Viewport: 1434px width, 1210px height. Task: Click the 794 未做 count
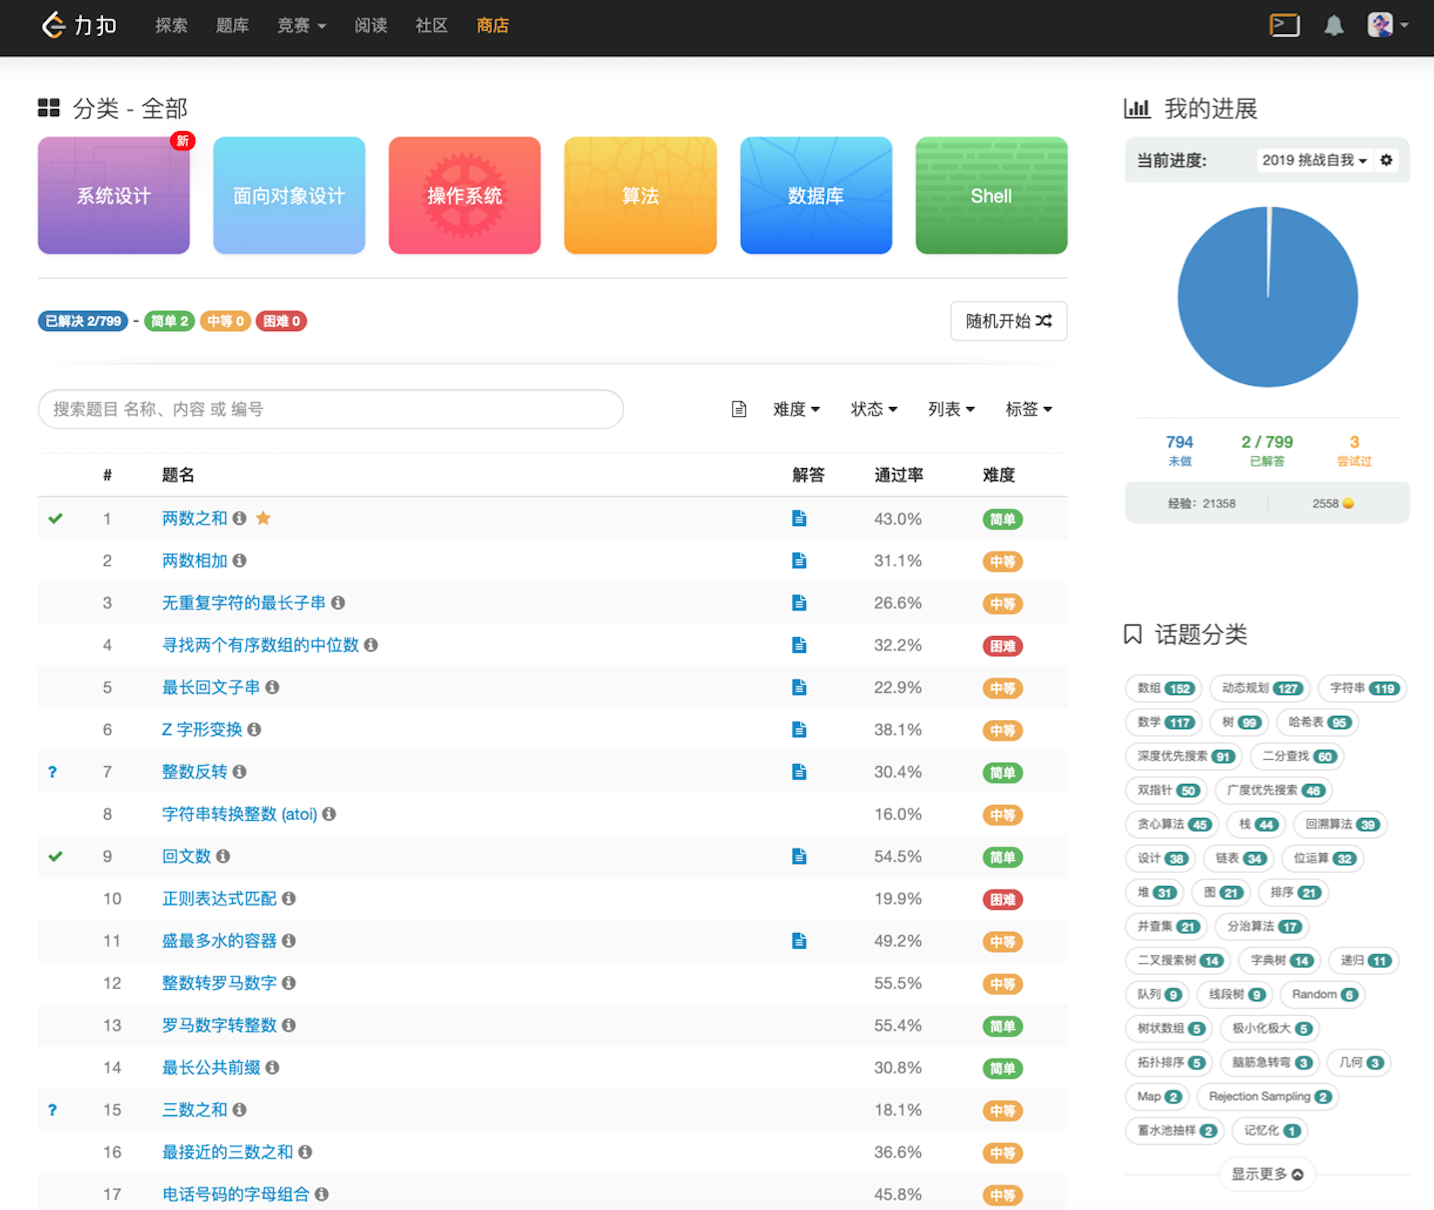tap(1180, 449)
